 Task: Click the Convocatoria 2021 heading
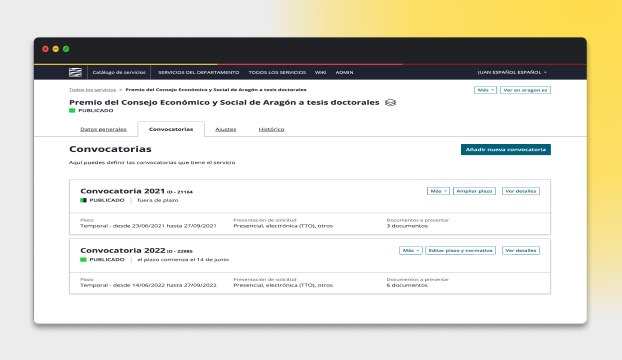pos(122,191)
